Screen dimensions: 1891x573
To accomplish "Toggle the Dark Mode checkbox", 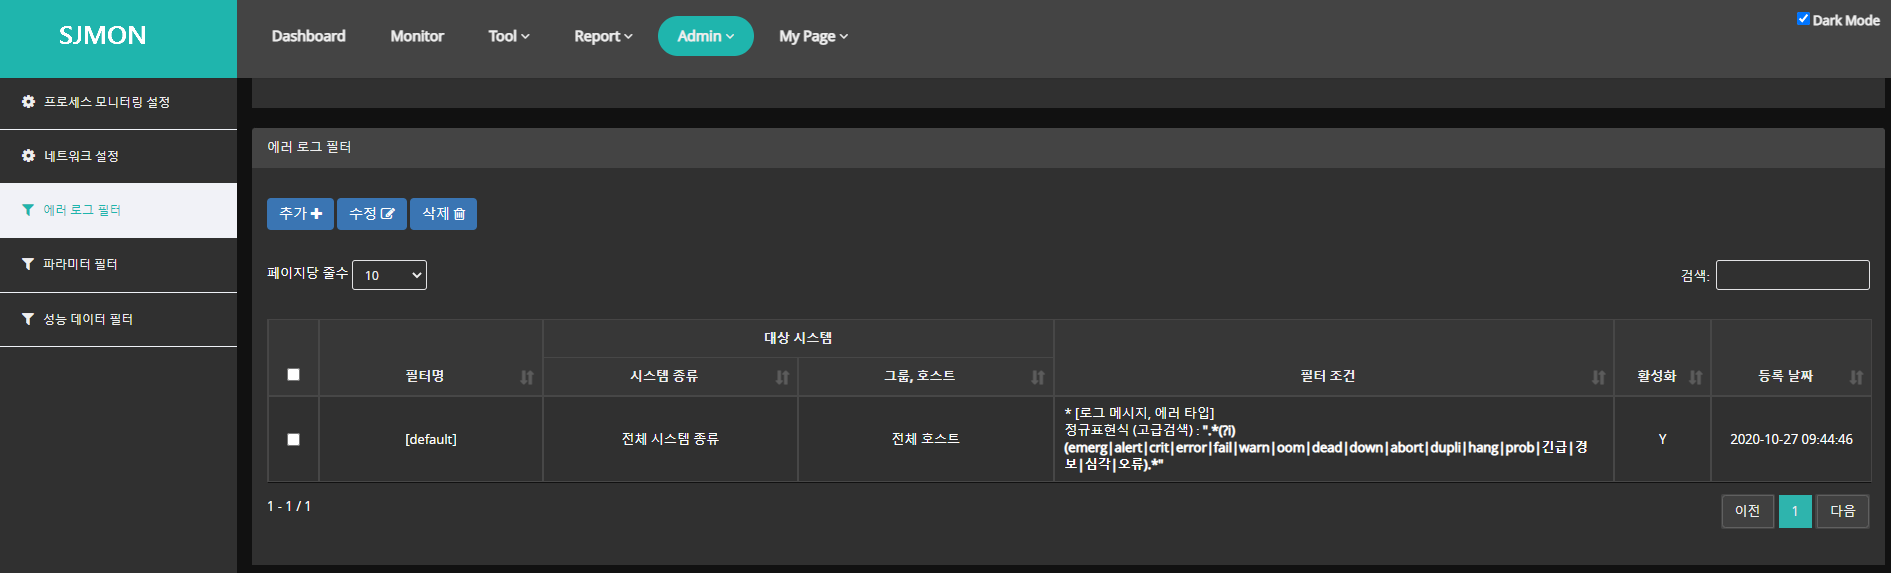I will click(x=1803, y=19).
